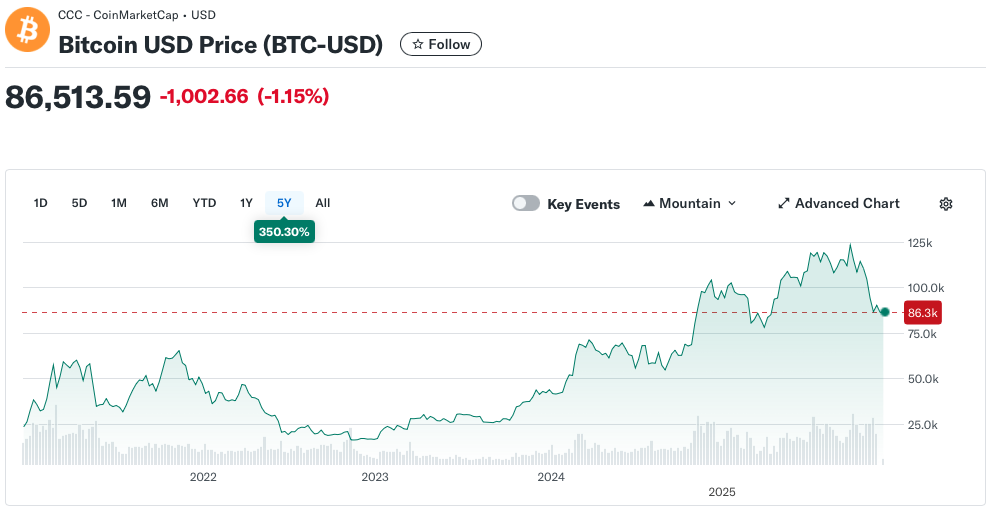This screenshot has width=998, height=514.
Task: Switch chart to YTD range
Action: click(x=204, y=203)
